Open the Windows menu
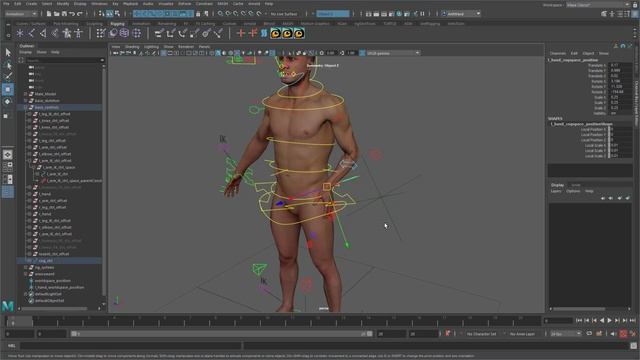The image size is (640, 360). pyautogui.click(x=99, y=4)
